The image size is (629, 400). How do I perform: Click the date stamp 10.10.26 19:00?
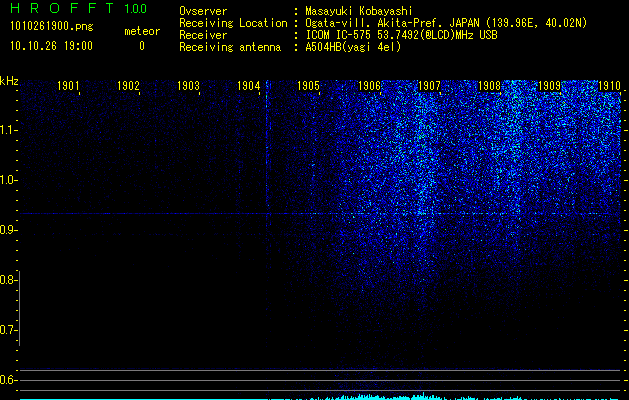click(51, 46)
